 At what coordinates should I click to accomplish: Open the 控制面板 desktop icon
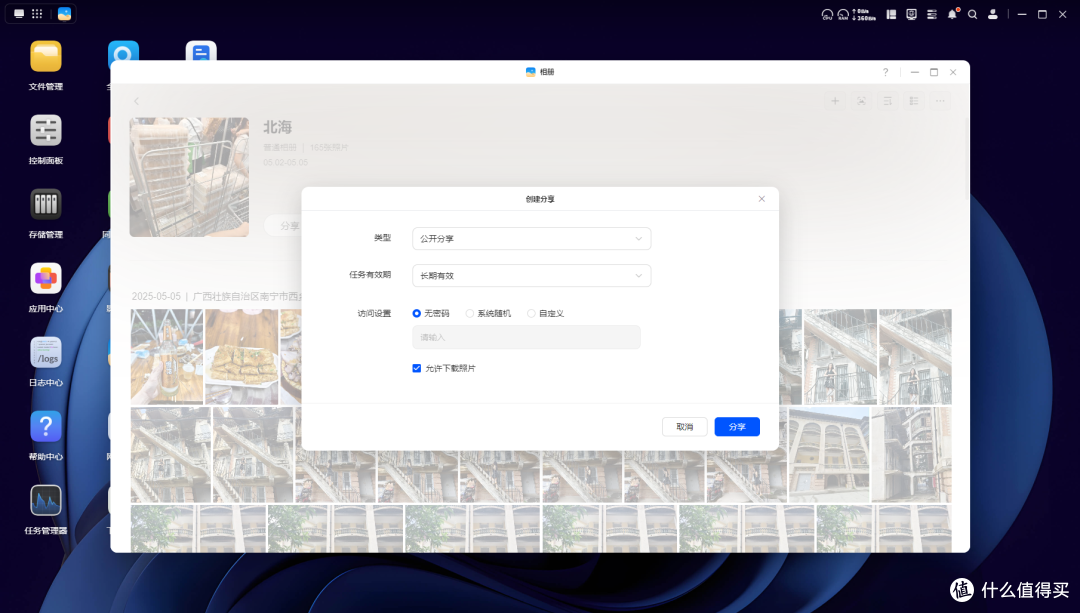click(45, 130)
